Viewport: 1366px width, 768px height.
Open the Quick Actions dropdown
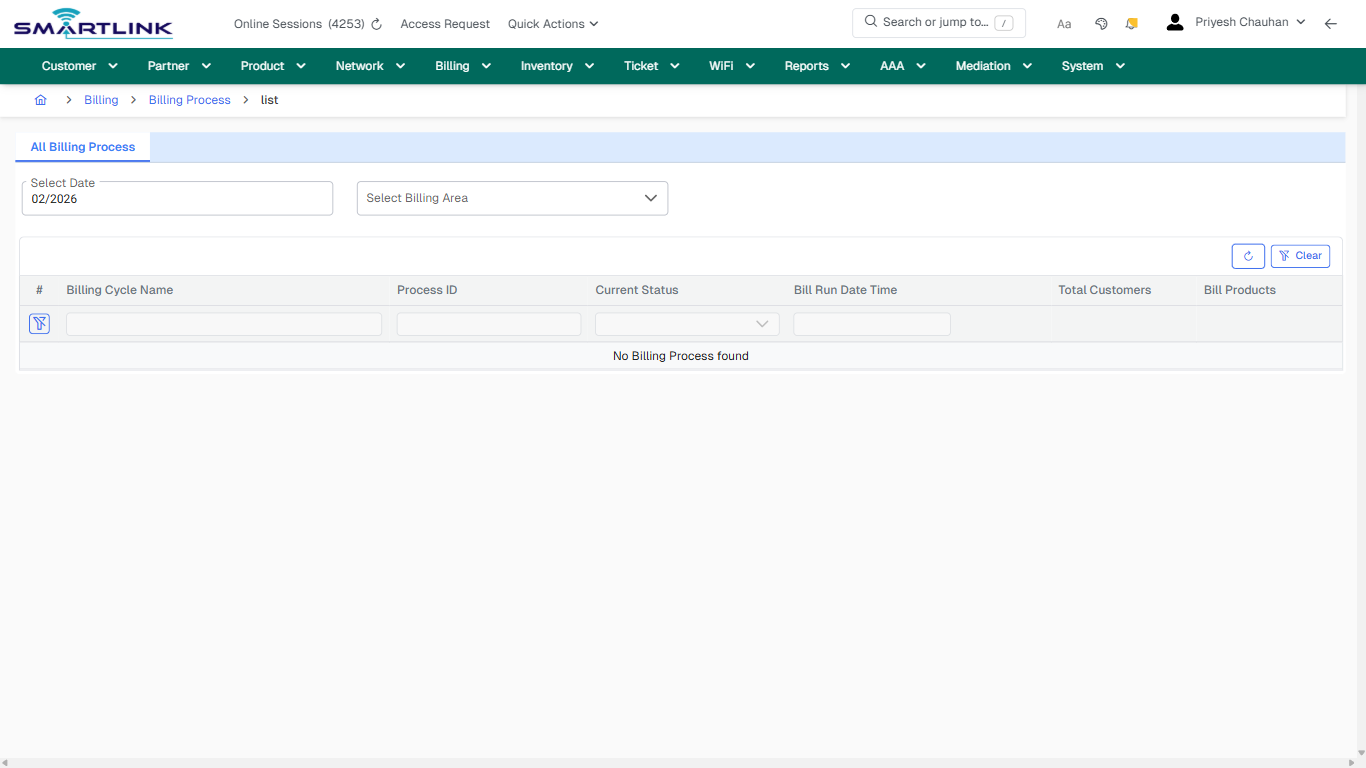pos(552,23)
